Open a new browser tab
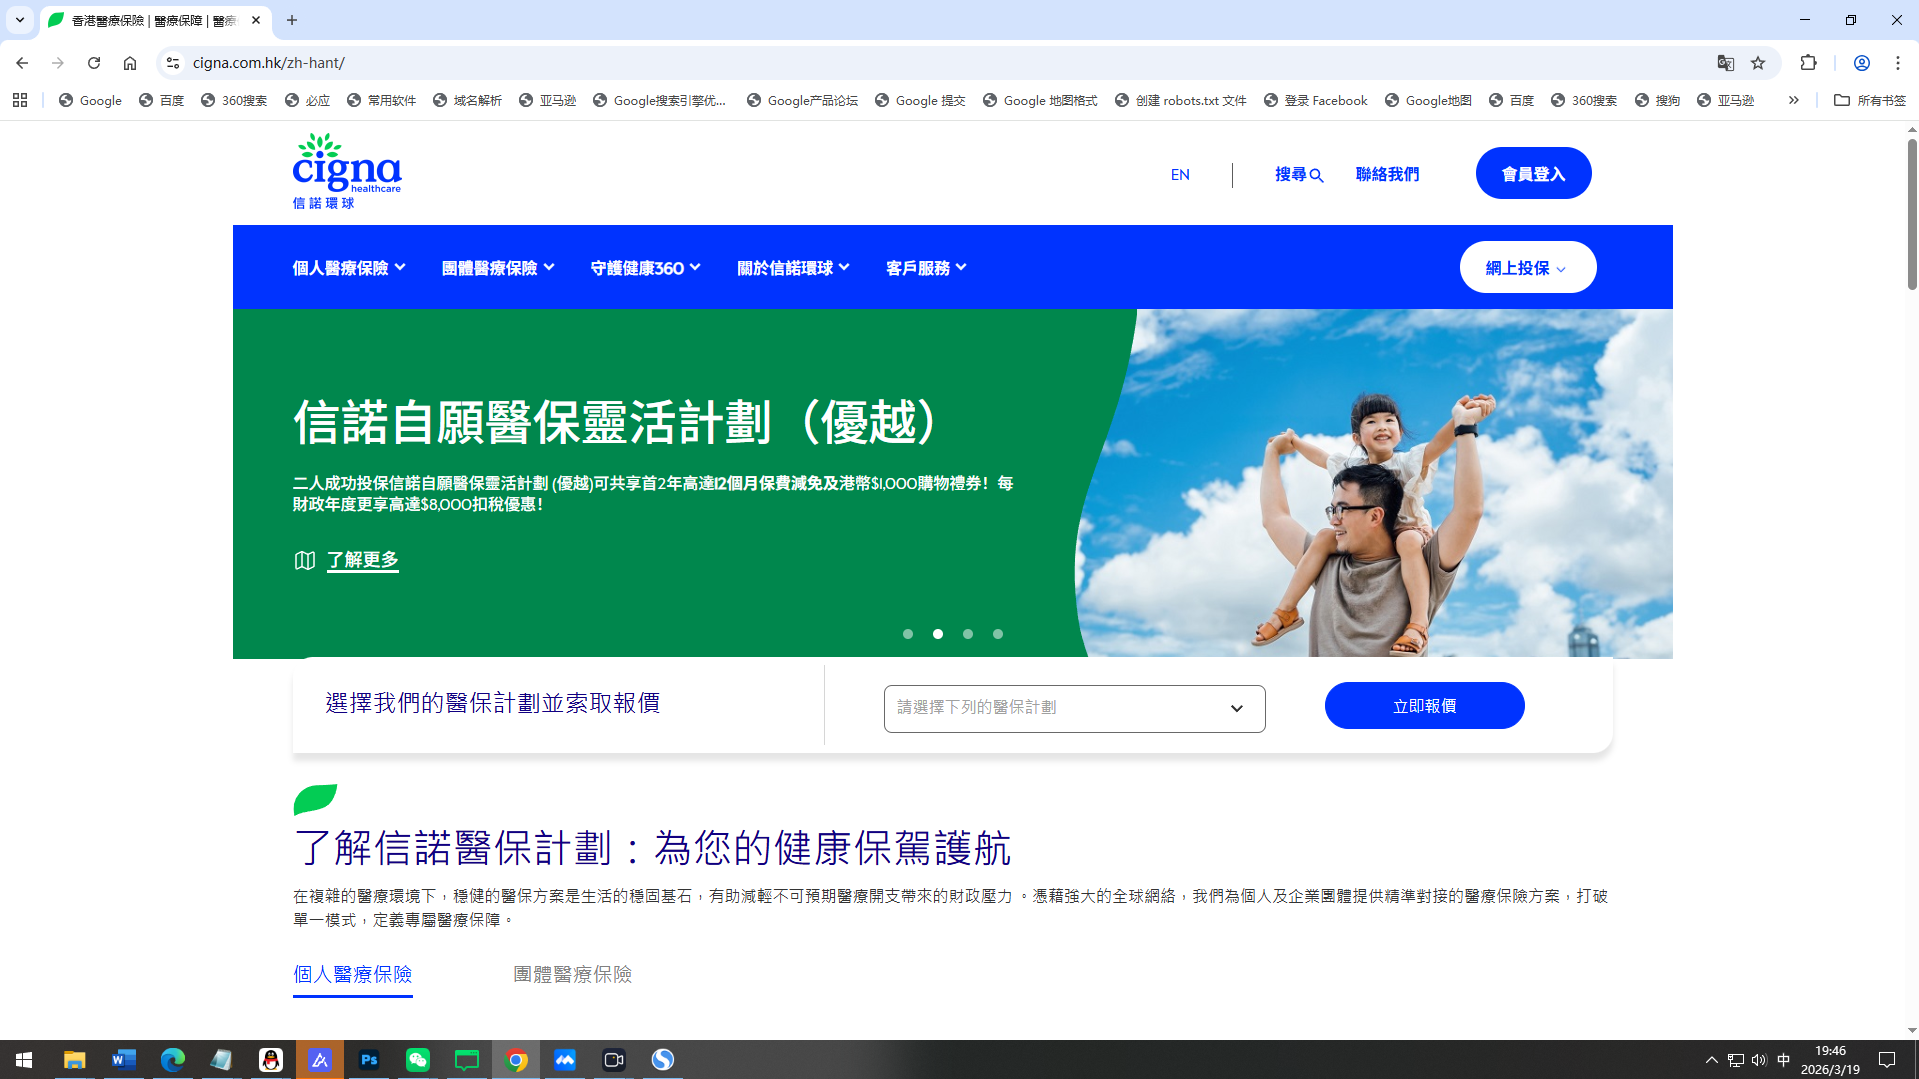 (x=292, y=20)
